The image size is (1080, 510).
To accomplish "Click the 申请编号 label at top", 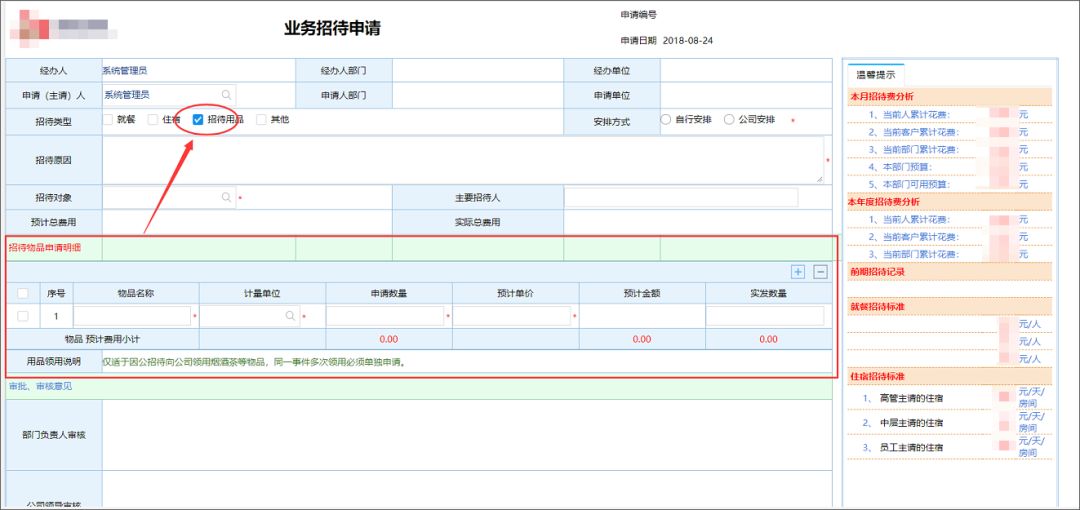I will coord(638,15).
